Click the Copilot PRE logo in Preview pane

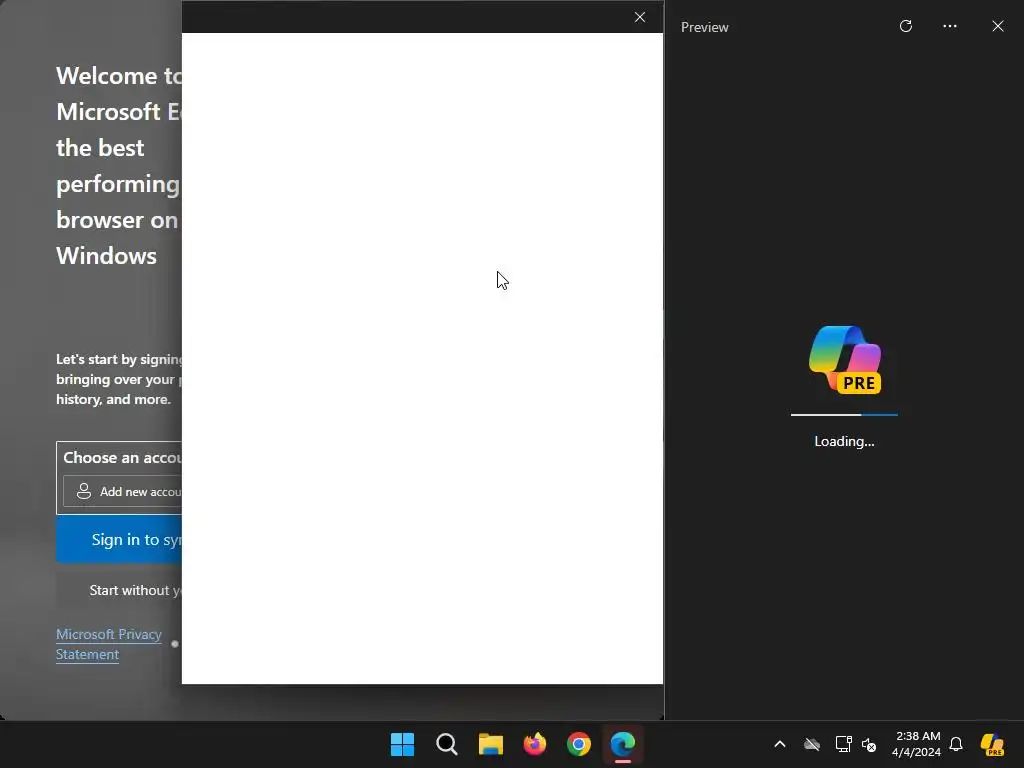click(x=845, y=360)
